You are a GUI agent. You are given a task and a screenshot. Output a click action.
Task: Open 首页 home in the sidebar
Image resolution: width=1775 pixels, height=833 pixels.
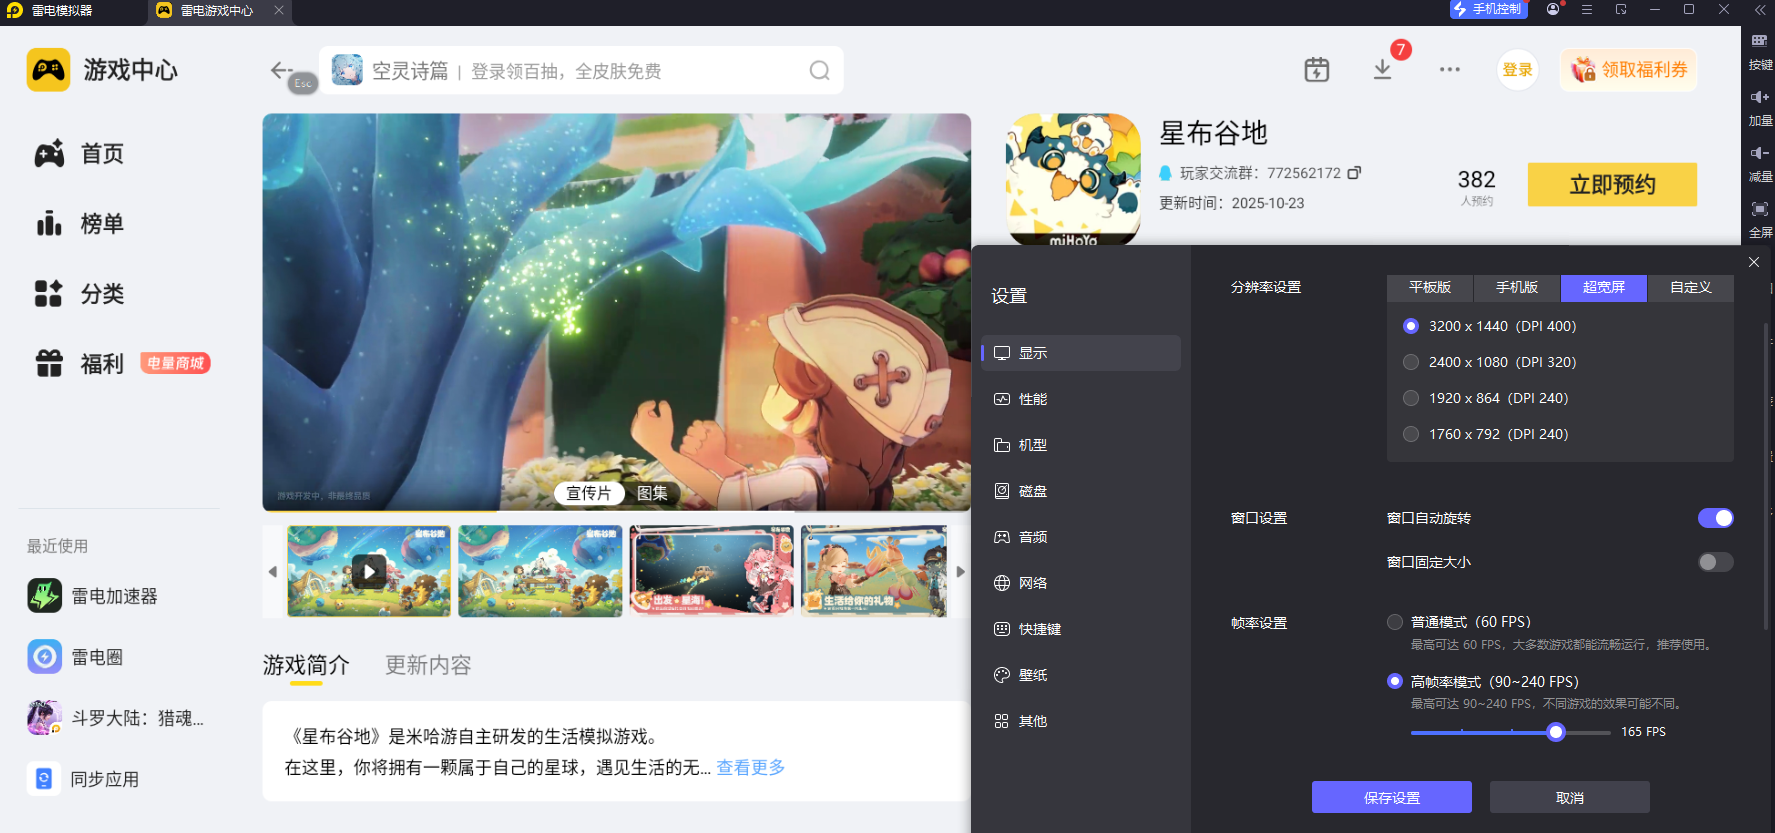[80, 154]
